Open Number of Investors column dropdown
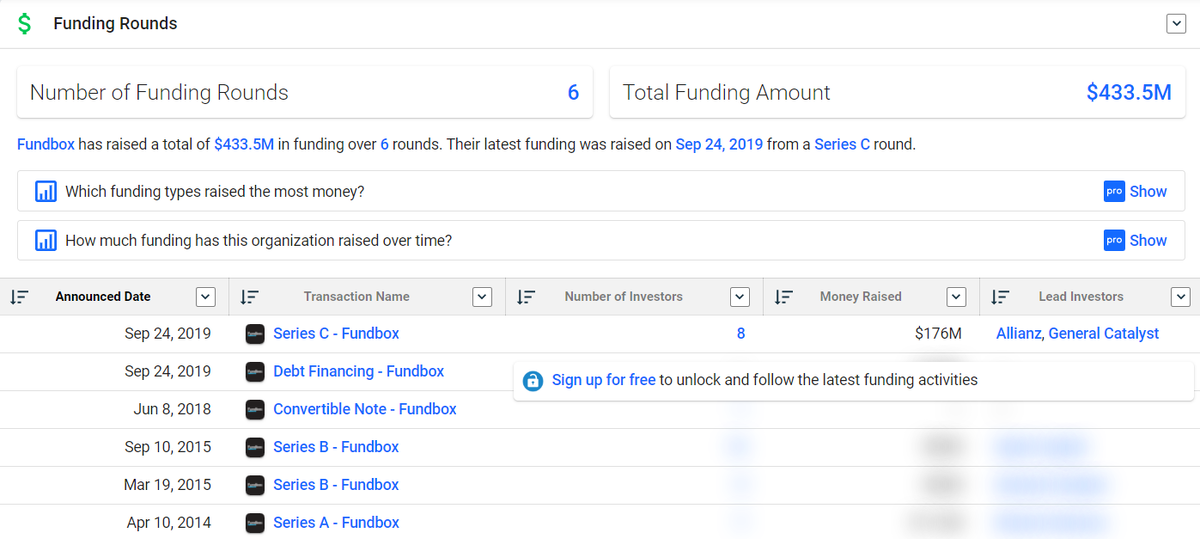Image resolution: width=1200 pixels, height=539 pixels. 740,297
